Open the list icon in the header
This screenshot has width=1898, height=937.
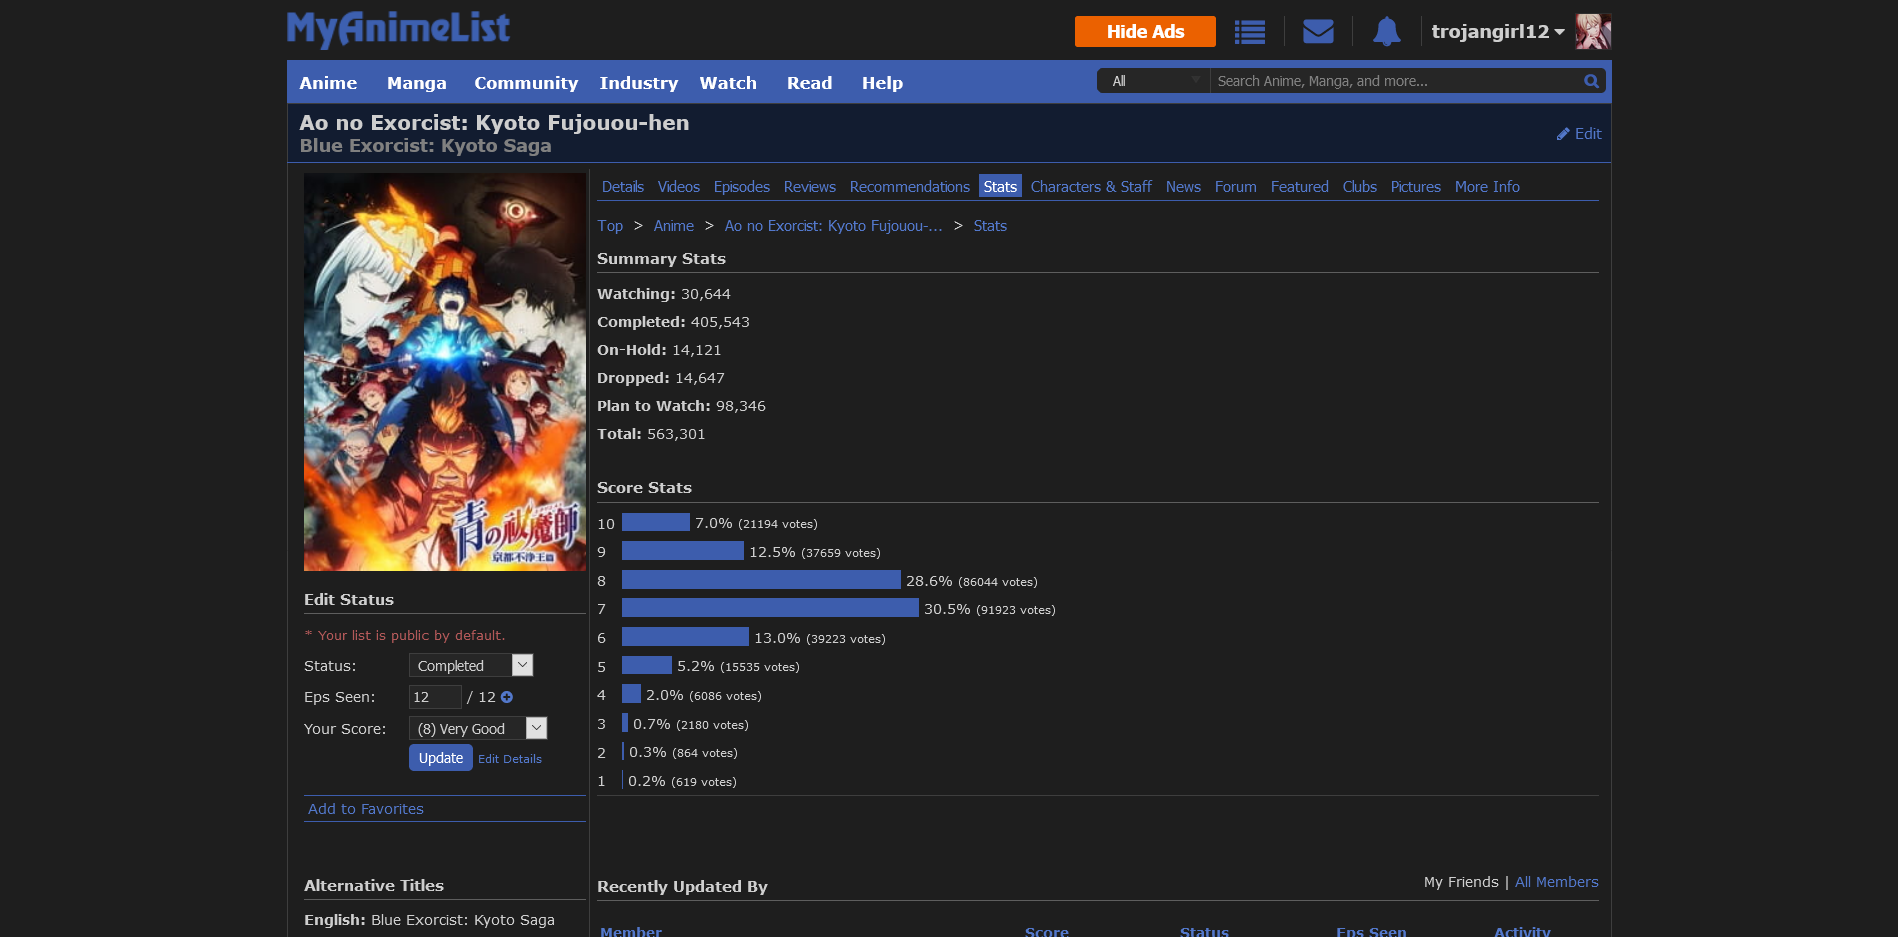(x=1249, y=32)
